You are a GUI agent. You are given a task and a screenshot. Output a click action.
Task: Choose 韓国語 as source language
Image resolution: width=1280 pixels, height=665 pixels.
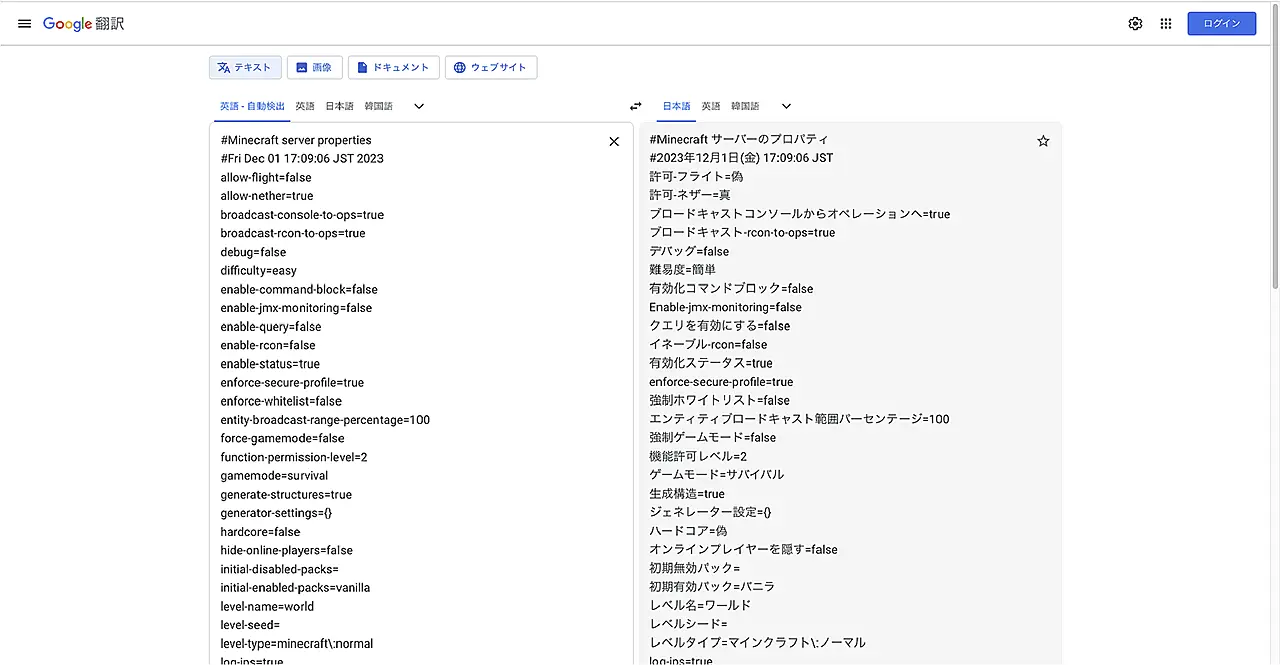378,106
